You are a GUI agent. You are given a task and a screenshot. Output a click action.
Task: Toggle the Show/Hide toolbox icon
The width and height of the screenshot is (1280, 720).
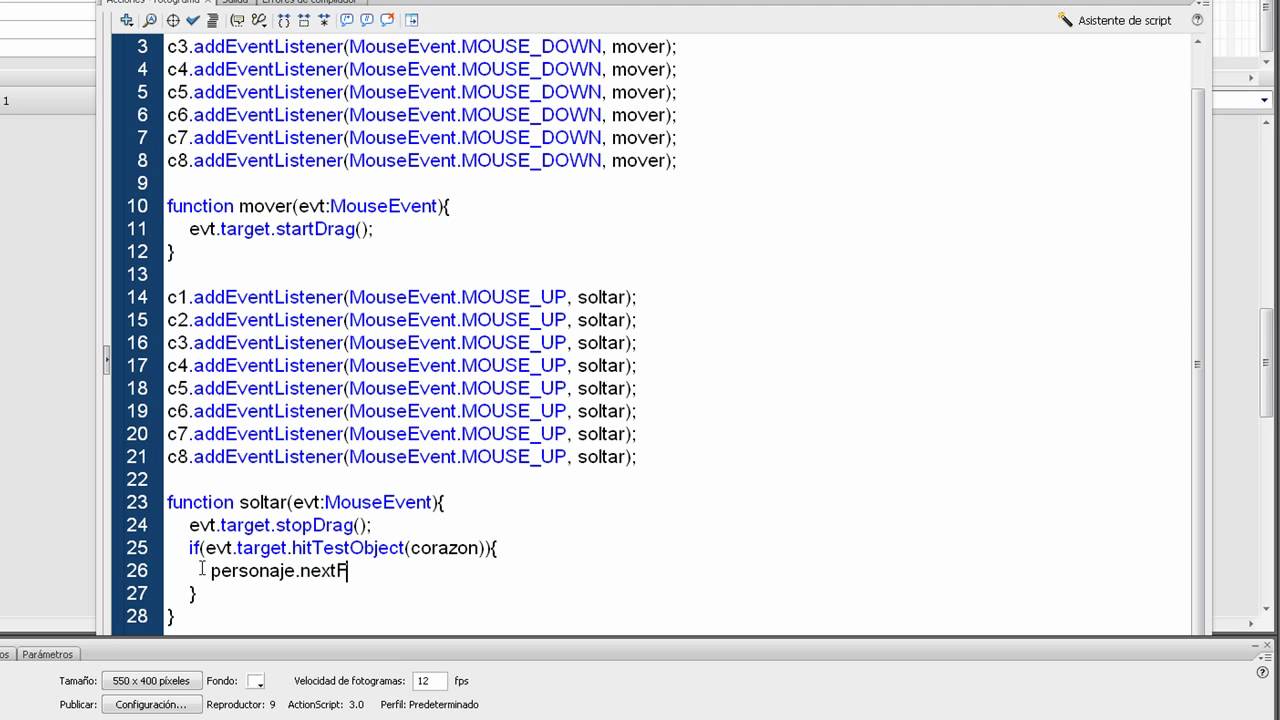[x=412, y=20]
